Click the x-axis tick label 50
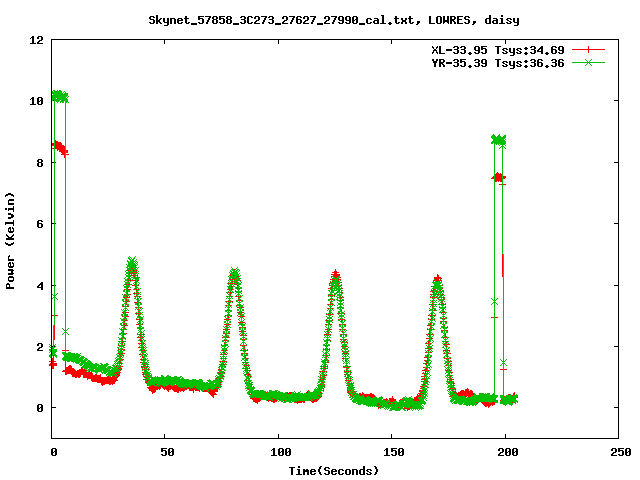Image resolution: width=640 pixels, height=480 pixels. coord(167,452)
